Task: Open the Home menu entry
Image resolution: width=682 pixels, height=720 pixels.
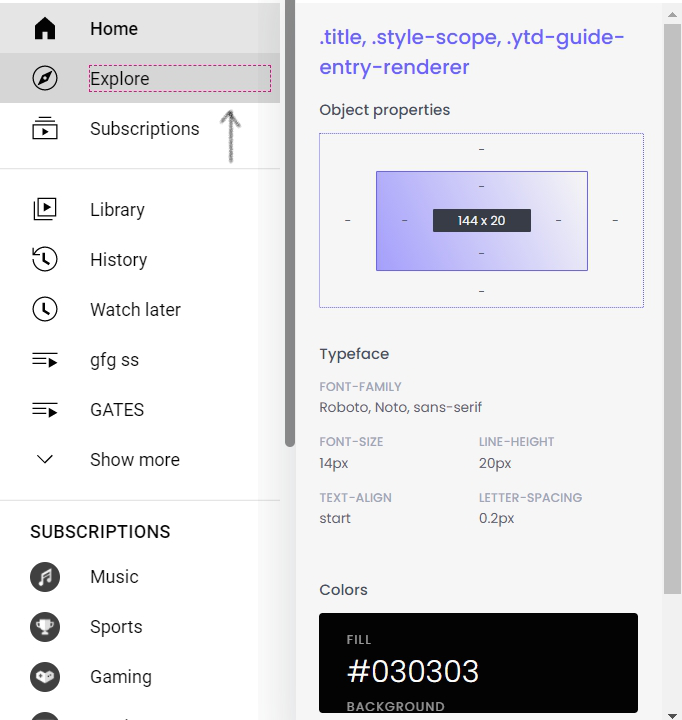Action: 140,28
